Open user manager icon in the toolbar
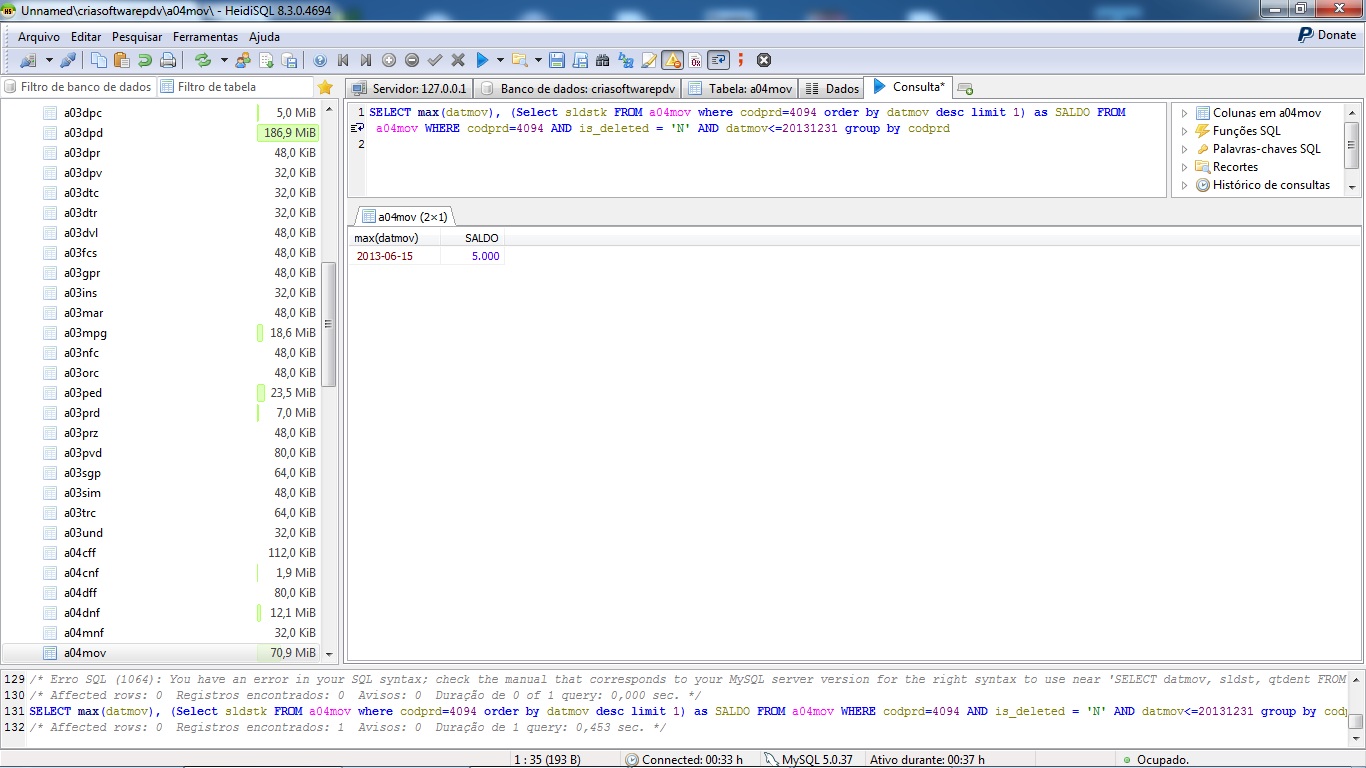Screen dimensions: 1366x768 point(243,60)
